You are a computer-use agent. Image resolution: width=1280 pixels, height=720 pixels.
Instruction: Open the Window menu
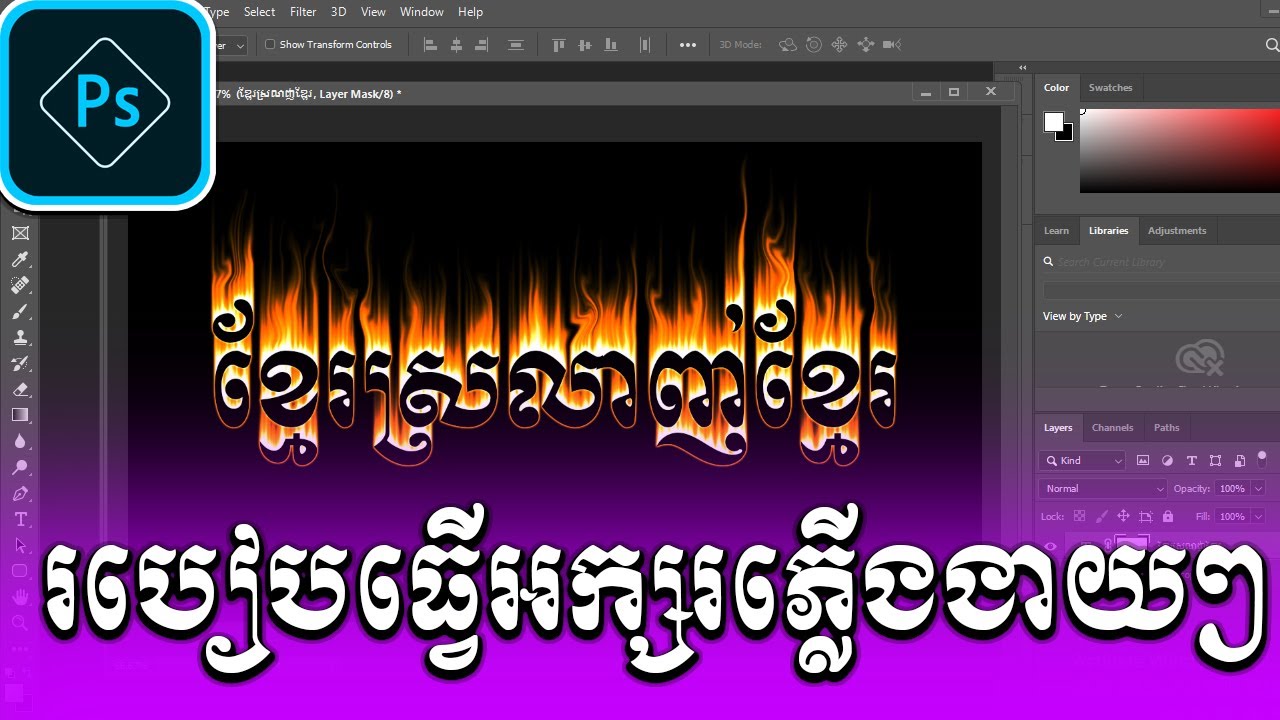[x=421, y=12]
